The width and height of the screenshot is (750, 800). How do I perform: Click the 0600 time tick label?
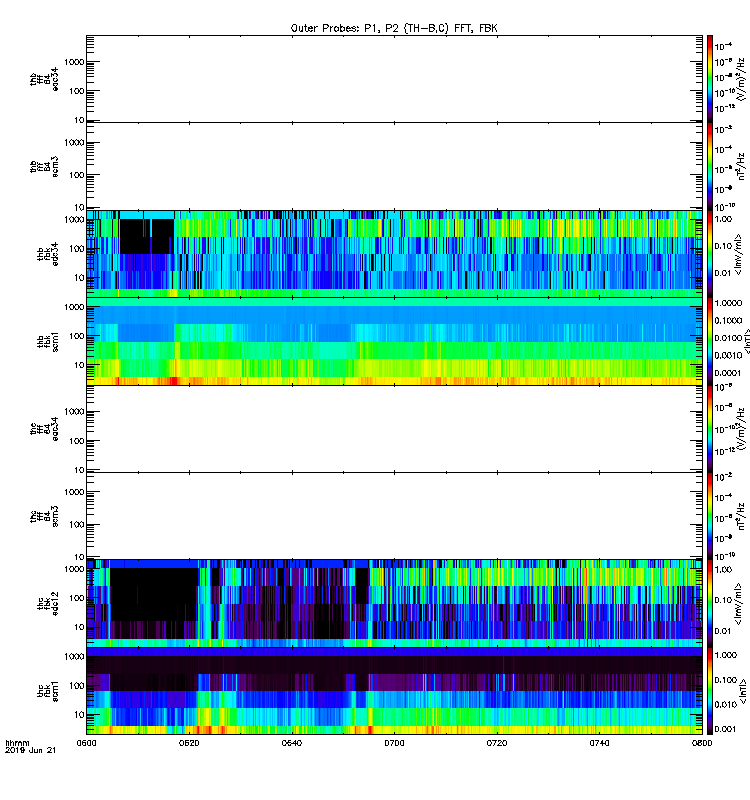pos(86,743)
